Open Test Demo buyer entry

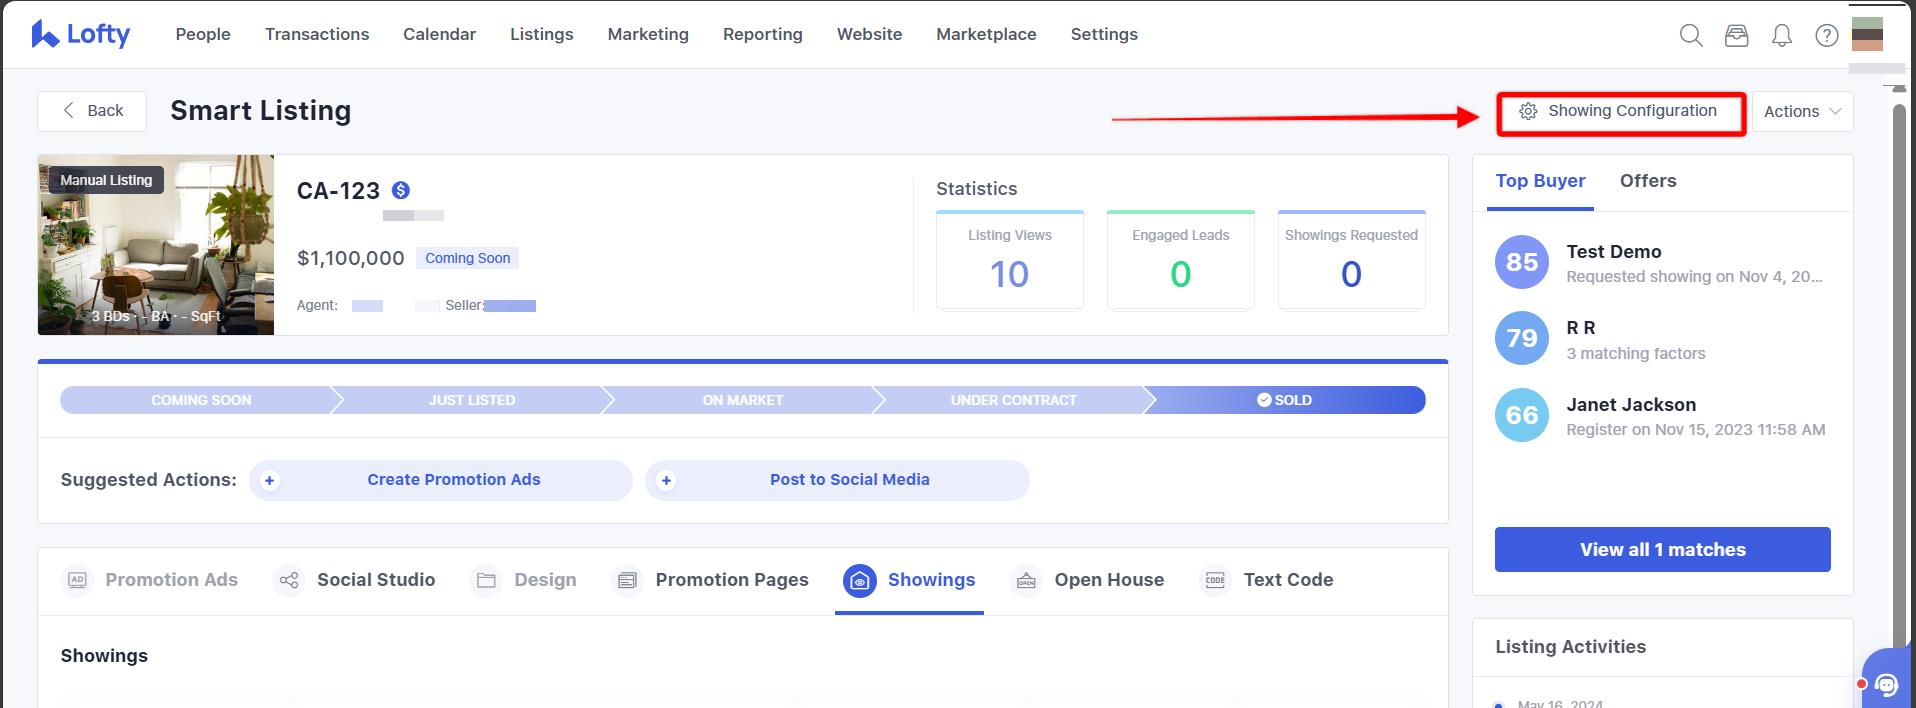[x=1662, y=263]
